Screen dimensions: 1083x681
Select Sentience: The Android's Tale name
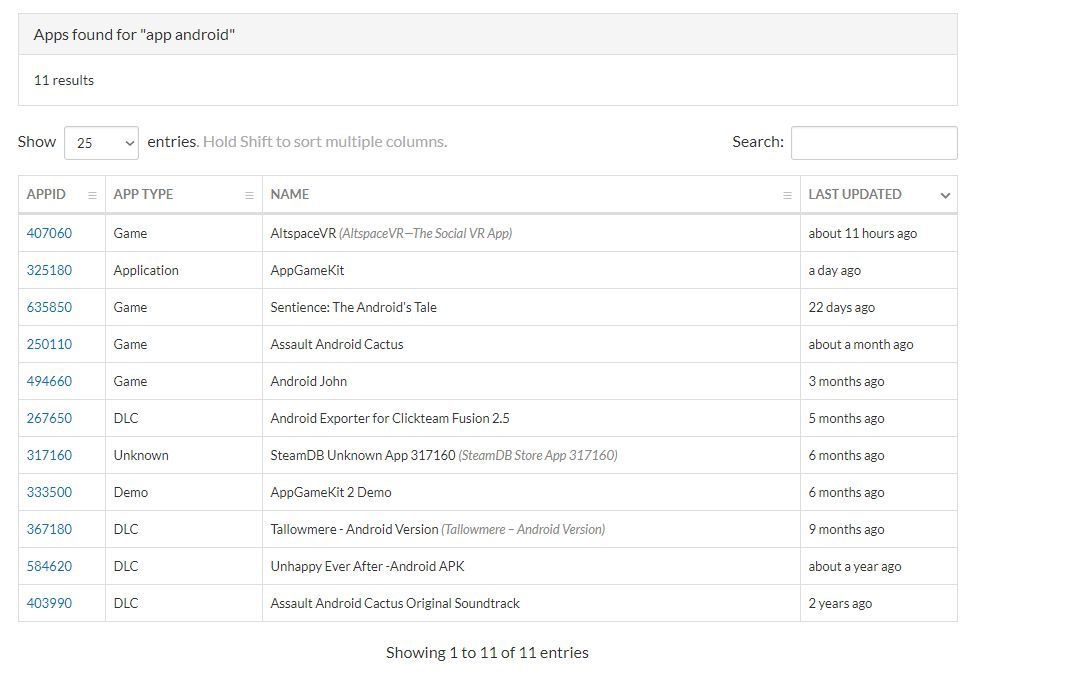pos(354,307)
